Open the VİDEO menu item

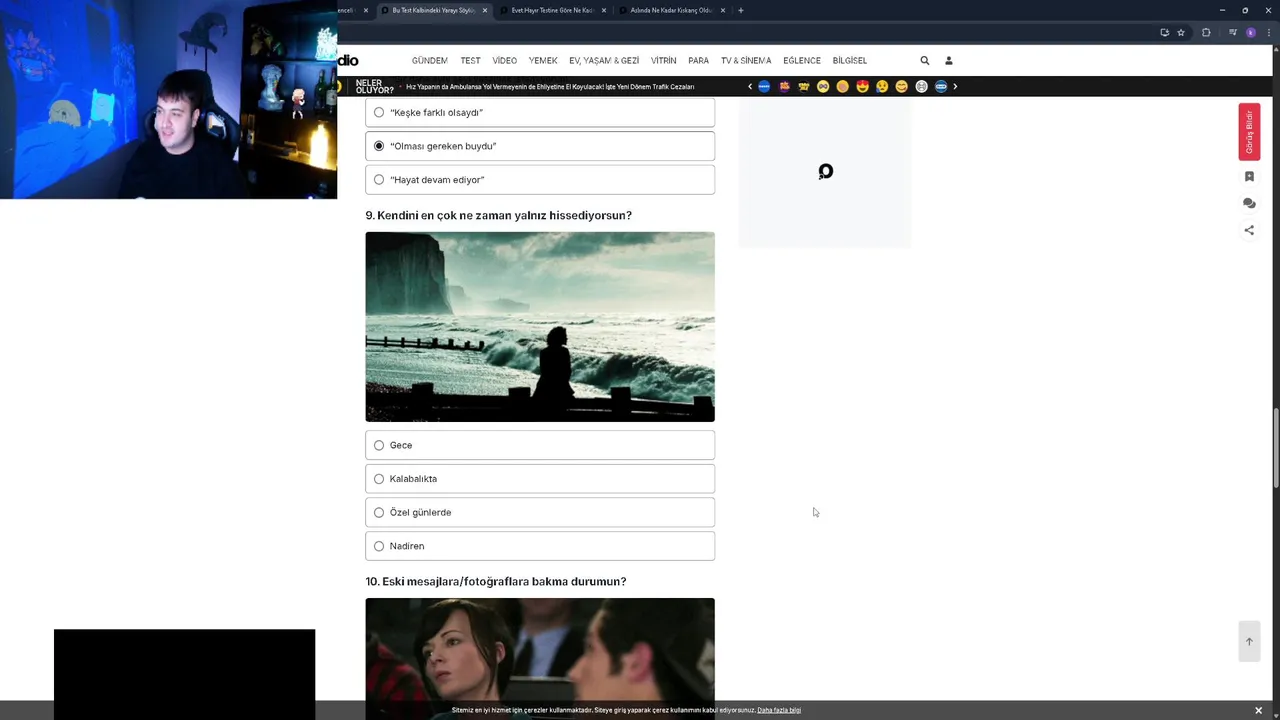505,61
